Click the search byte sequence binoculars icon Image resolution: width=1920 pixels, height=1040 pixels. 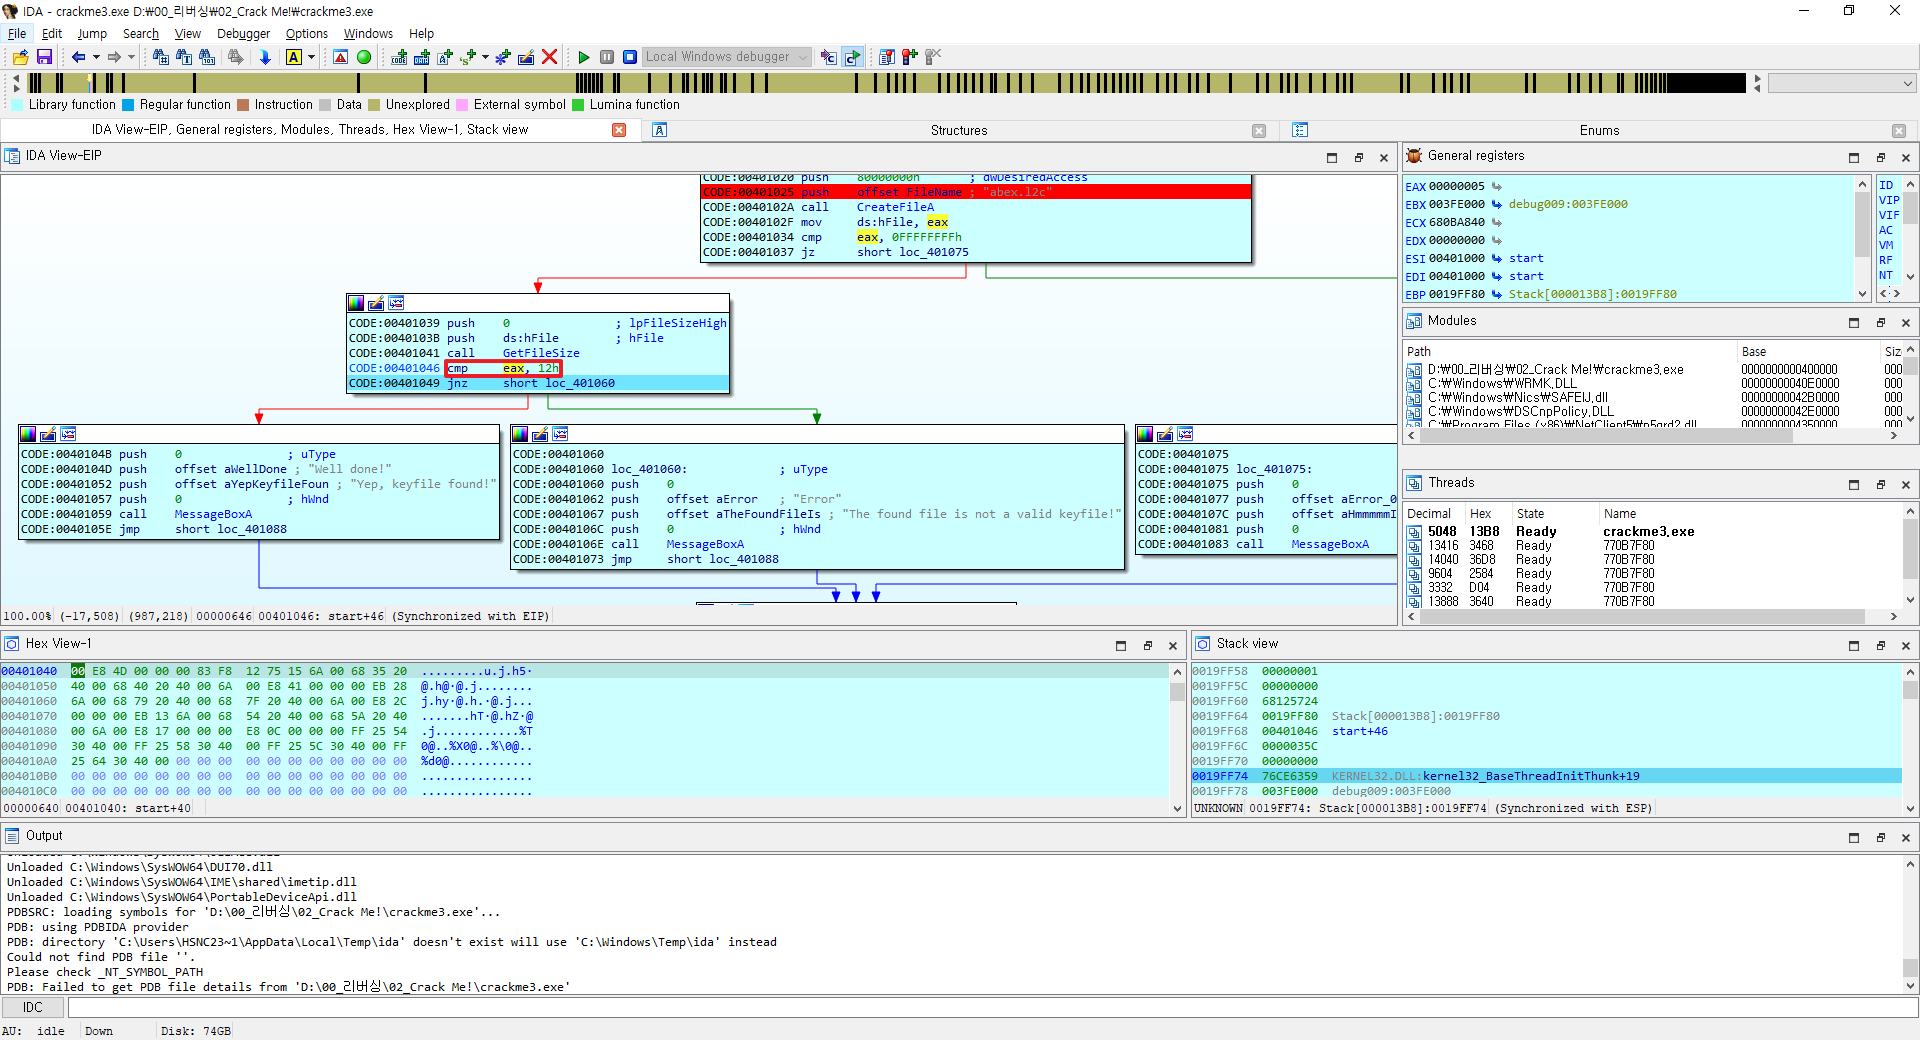click(207, 57)
